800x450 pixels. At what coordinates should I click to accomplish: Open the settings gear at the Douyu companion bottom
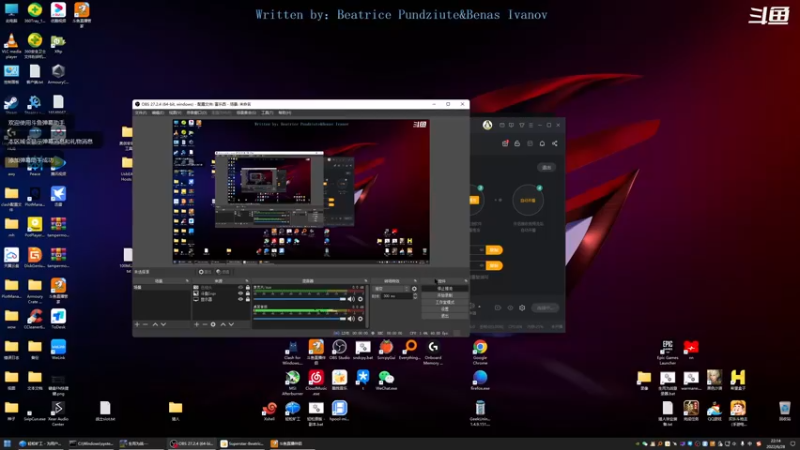coord(522,308)
